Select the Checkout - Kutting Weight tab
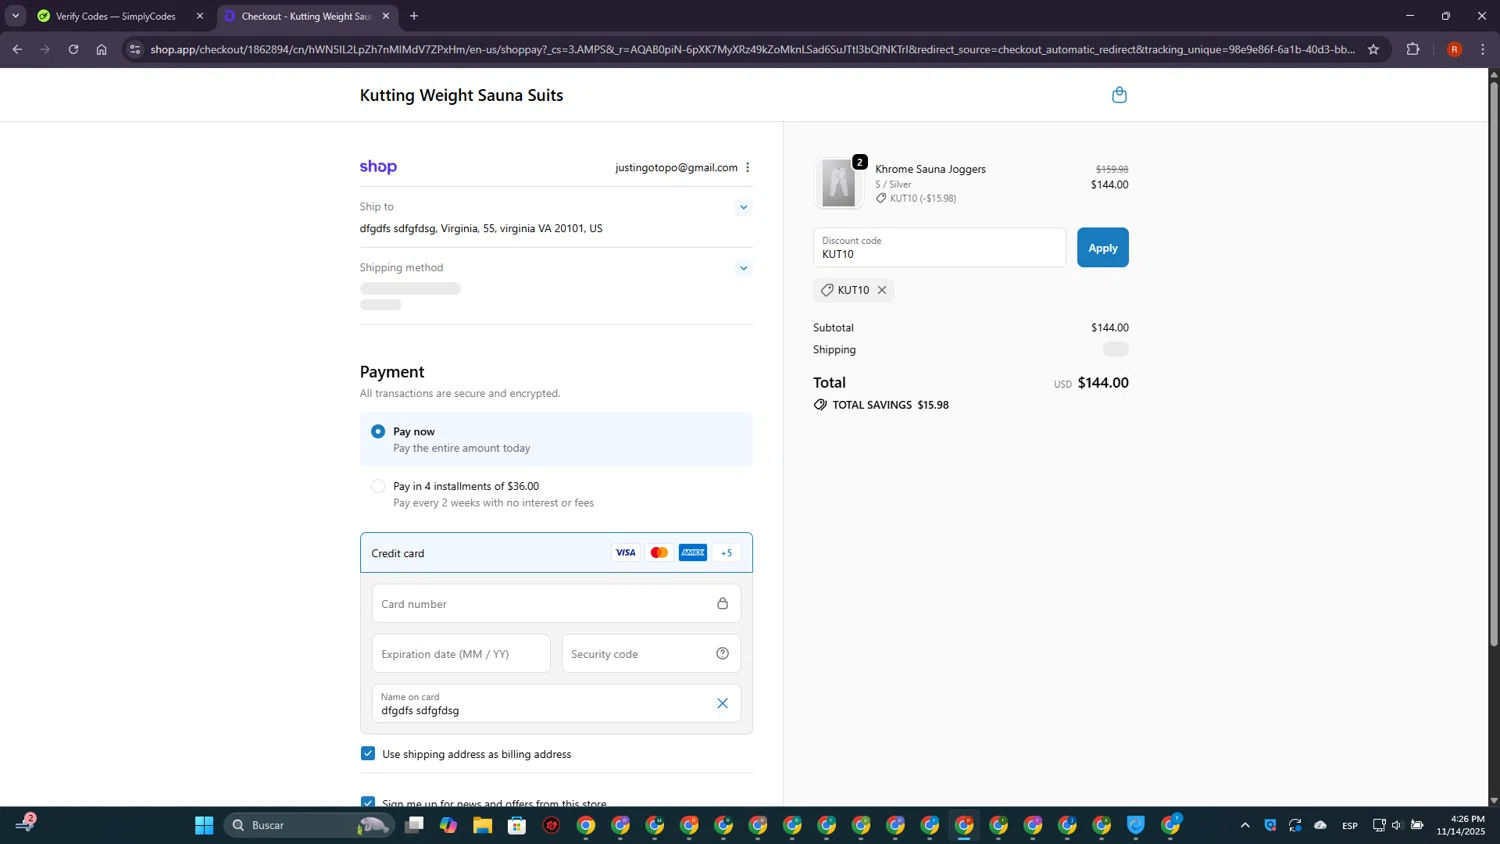 tap(306, 16)
